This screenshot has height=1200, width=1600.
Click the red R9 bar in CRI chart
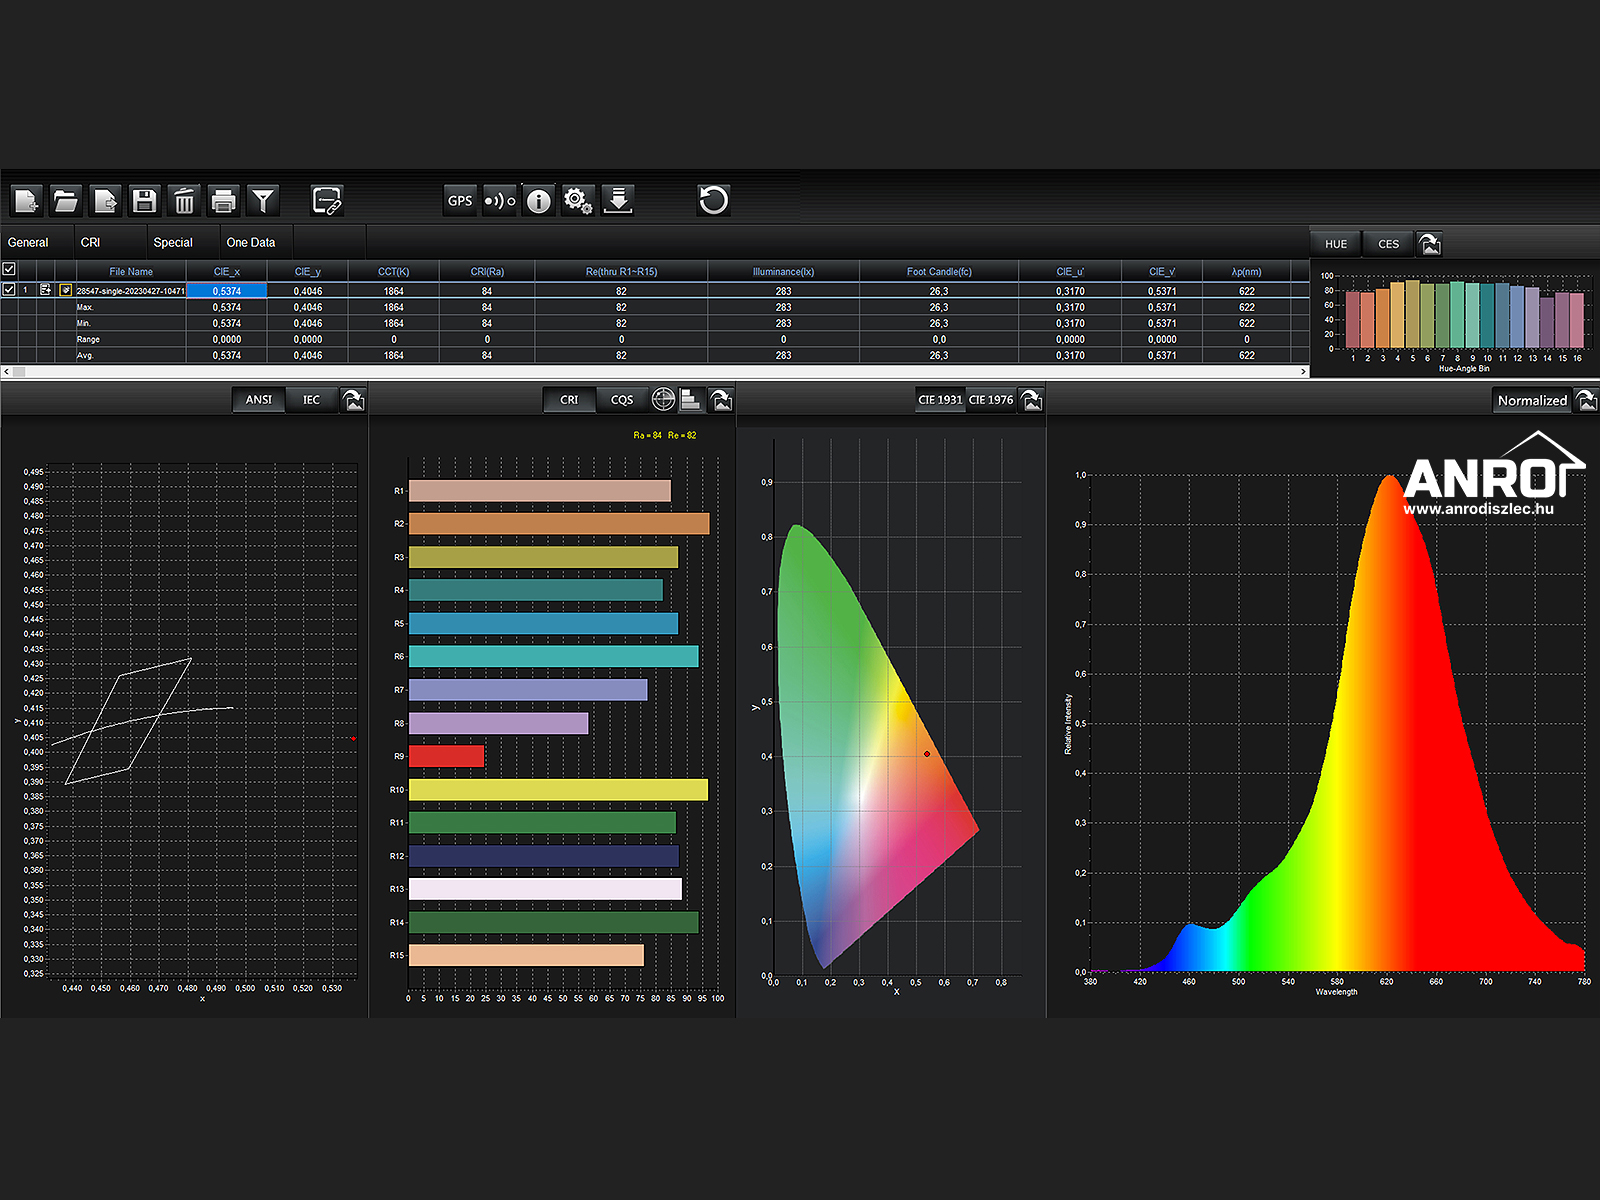click(446, 756)
